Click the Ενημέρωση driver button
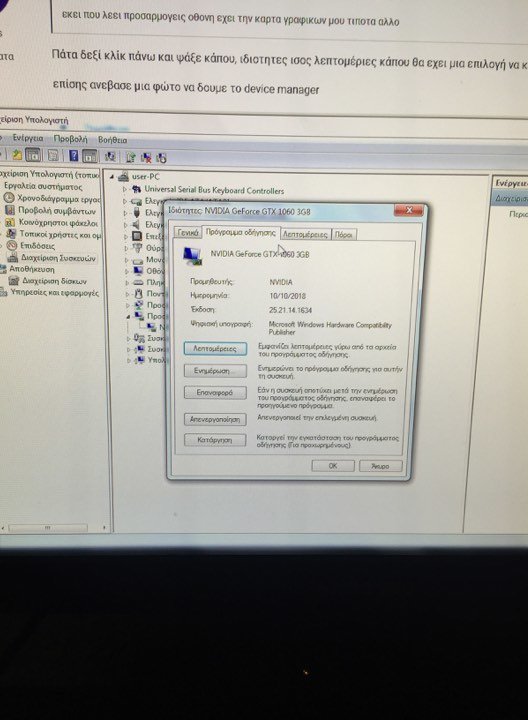The image size is (528, 720). 215,371
